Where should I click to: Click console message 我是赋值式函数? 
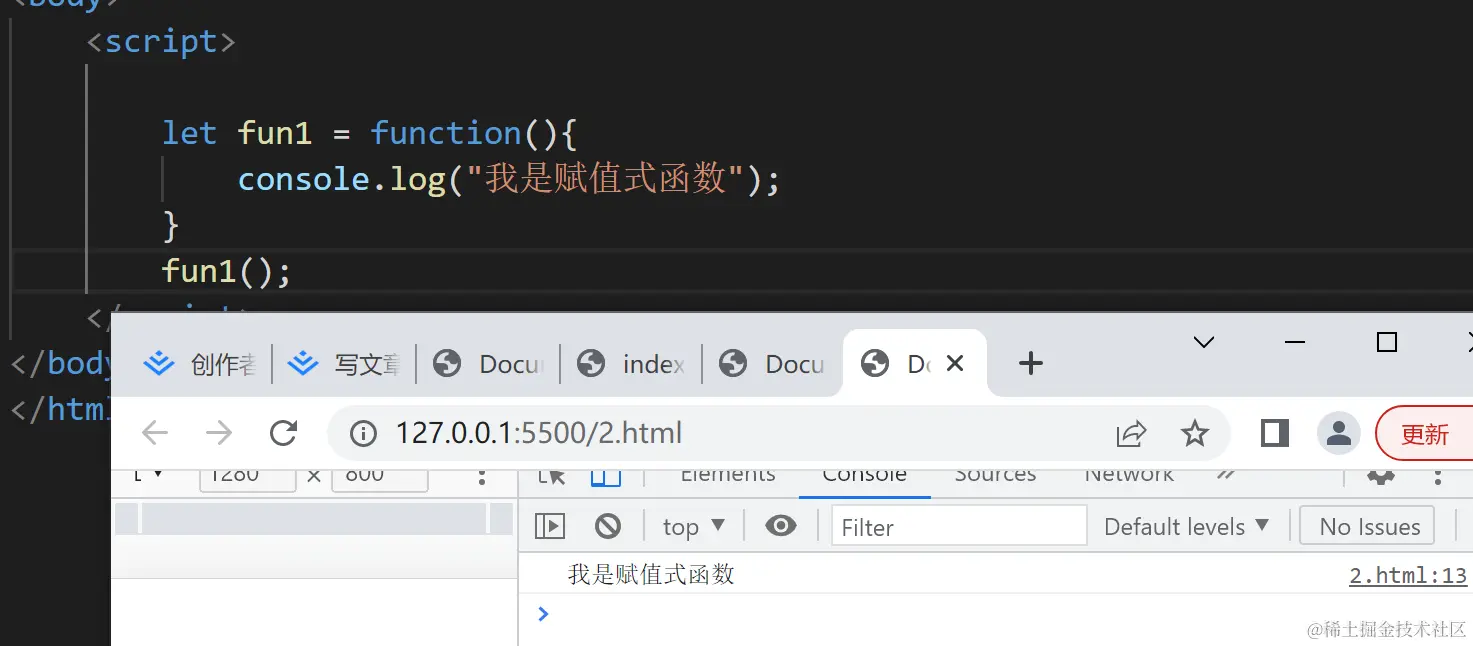pyautogui.click(x=651, y=574)
